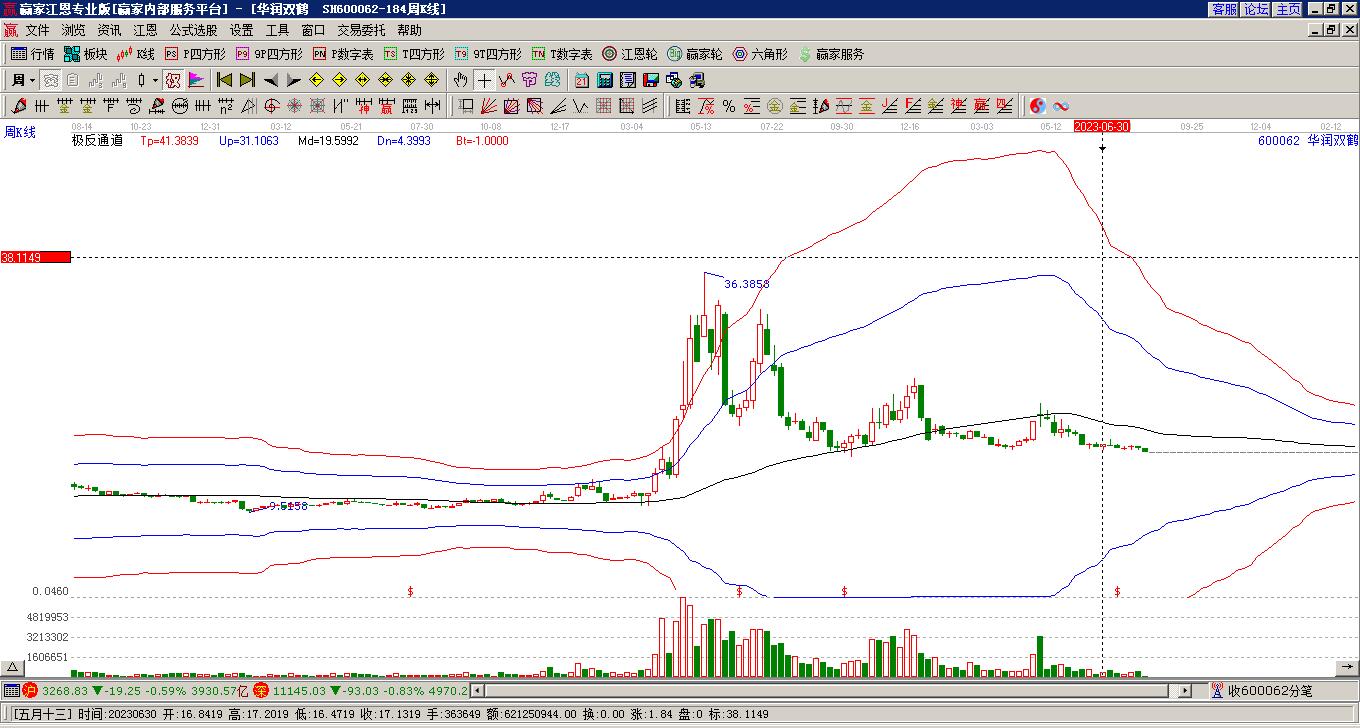Select the hand pan tool
Image resolution: width=1360 pixels, height=728 pixels.
click(x=460, y=80)
